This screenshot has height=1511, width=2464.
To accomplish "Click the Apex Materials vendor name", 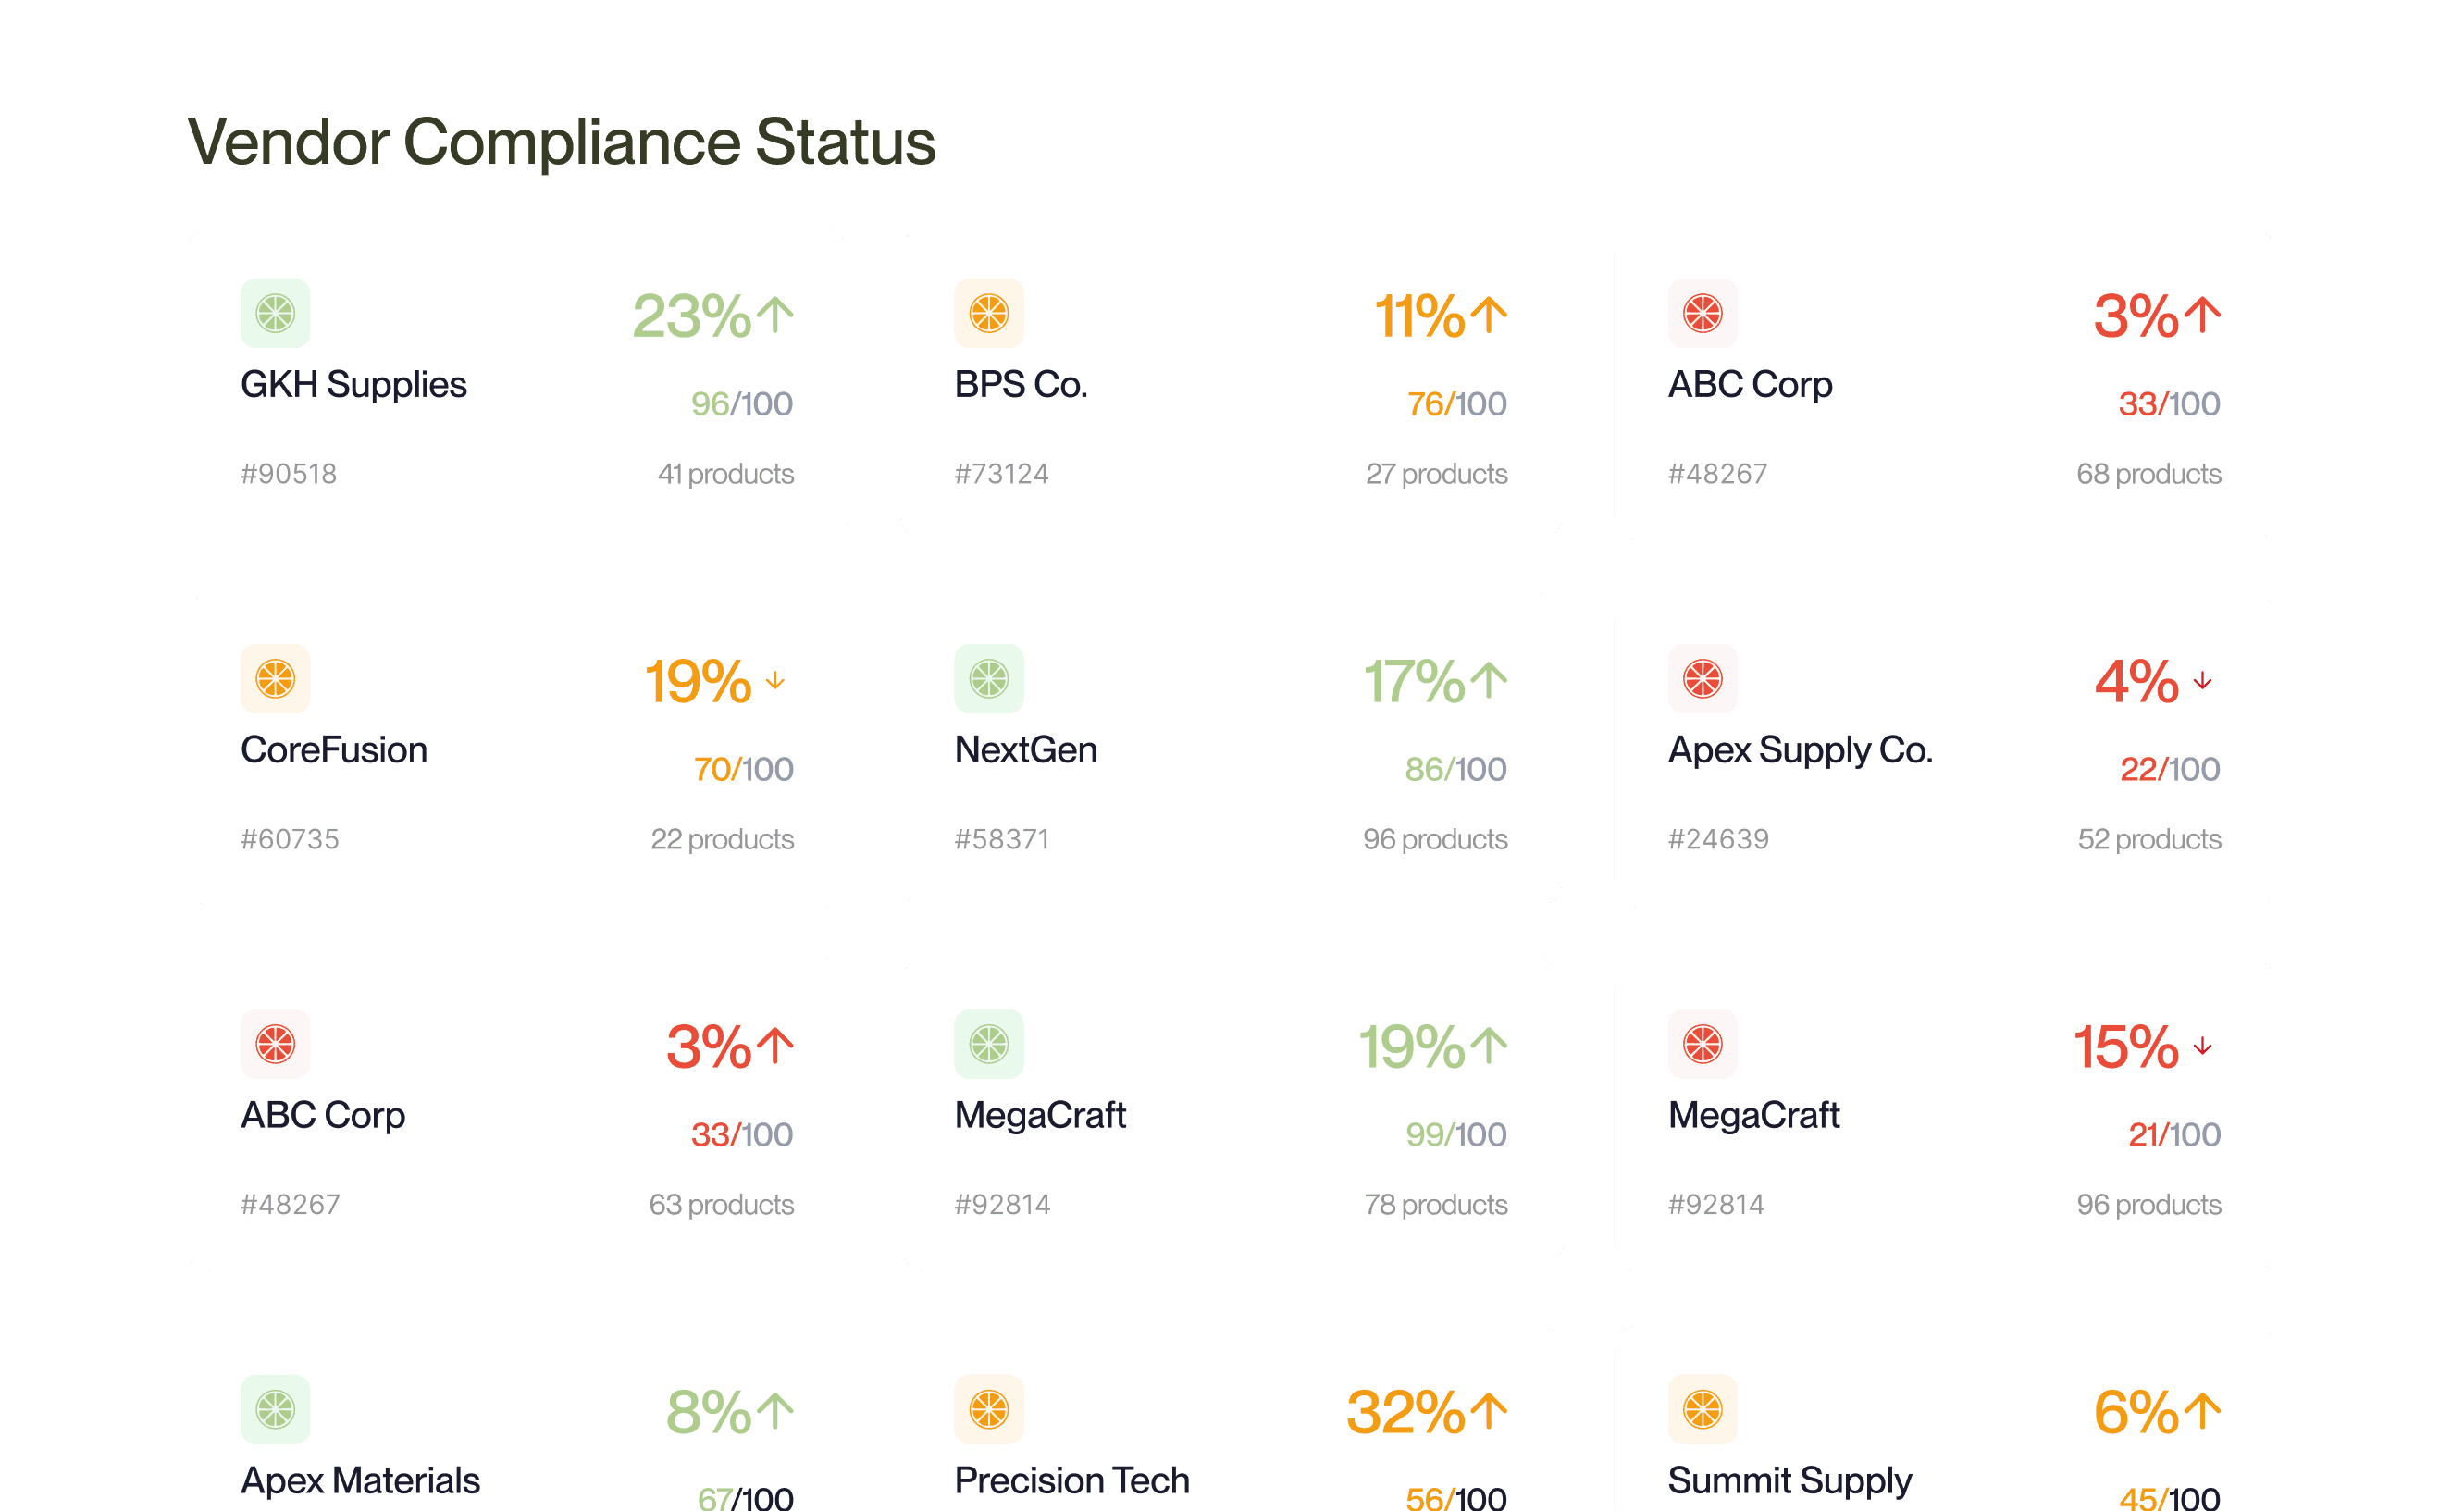I will (360, 1481).
